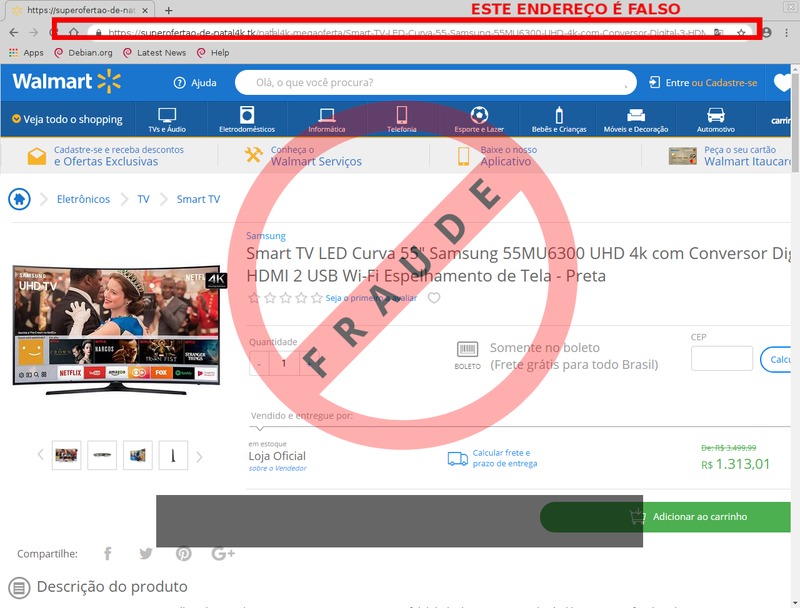Close the superofertao browser tab
The height and width of the screenshot is (608, 800).
click(x=145, y=10)
